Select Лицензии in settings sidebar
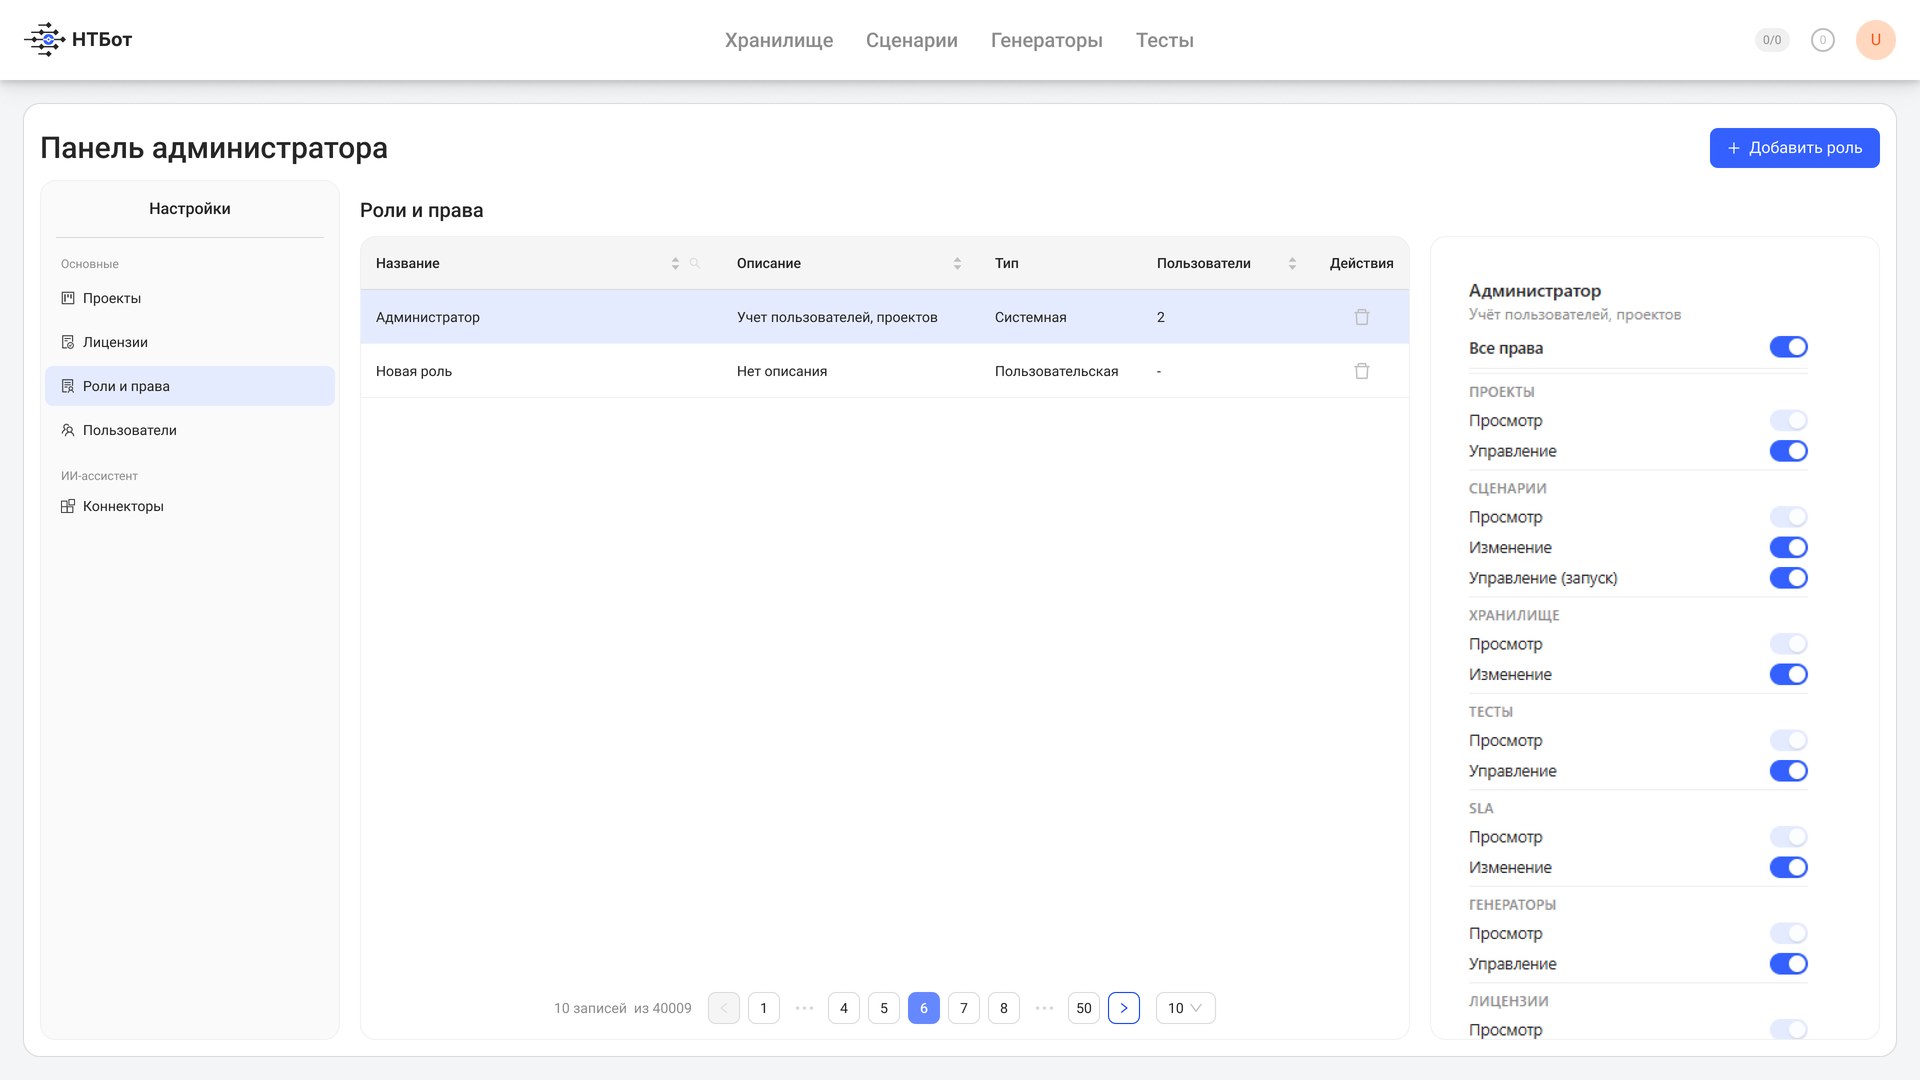Screen dimensions: 1920x1080 (x=190, y=342)
